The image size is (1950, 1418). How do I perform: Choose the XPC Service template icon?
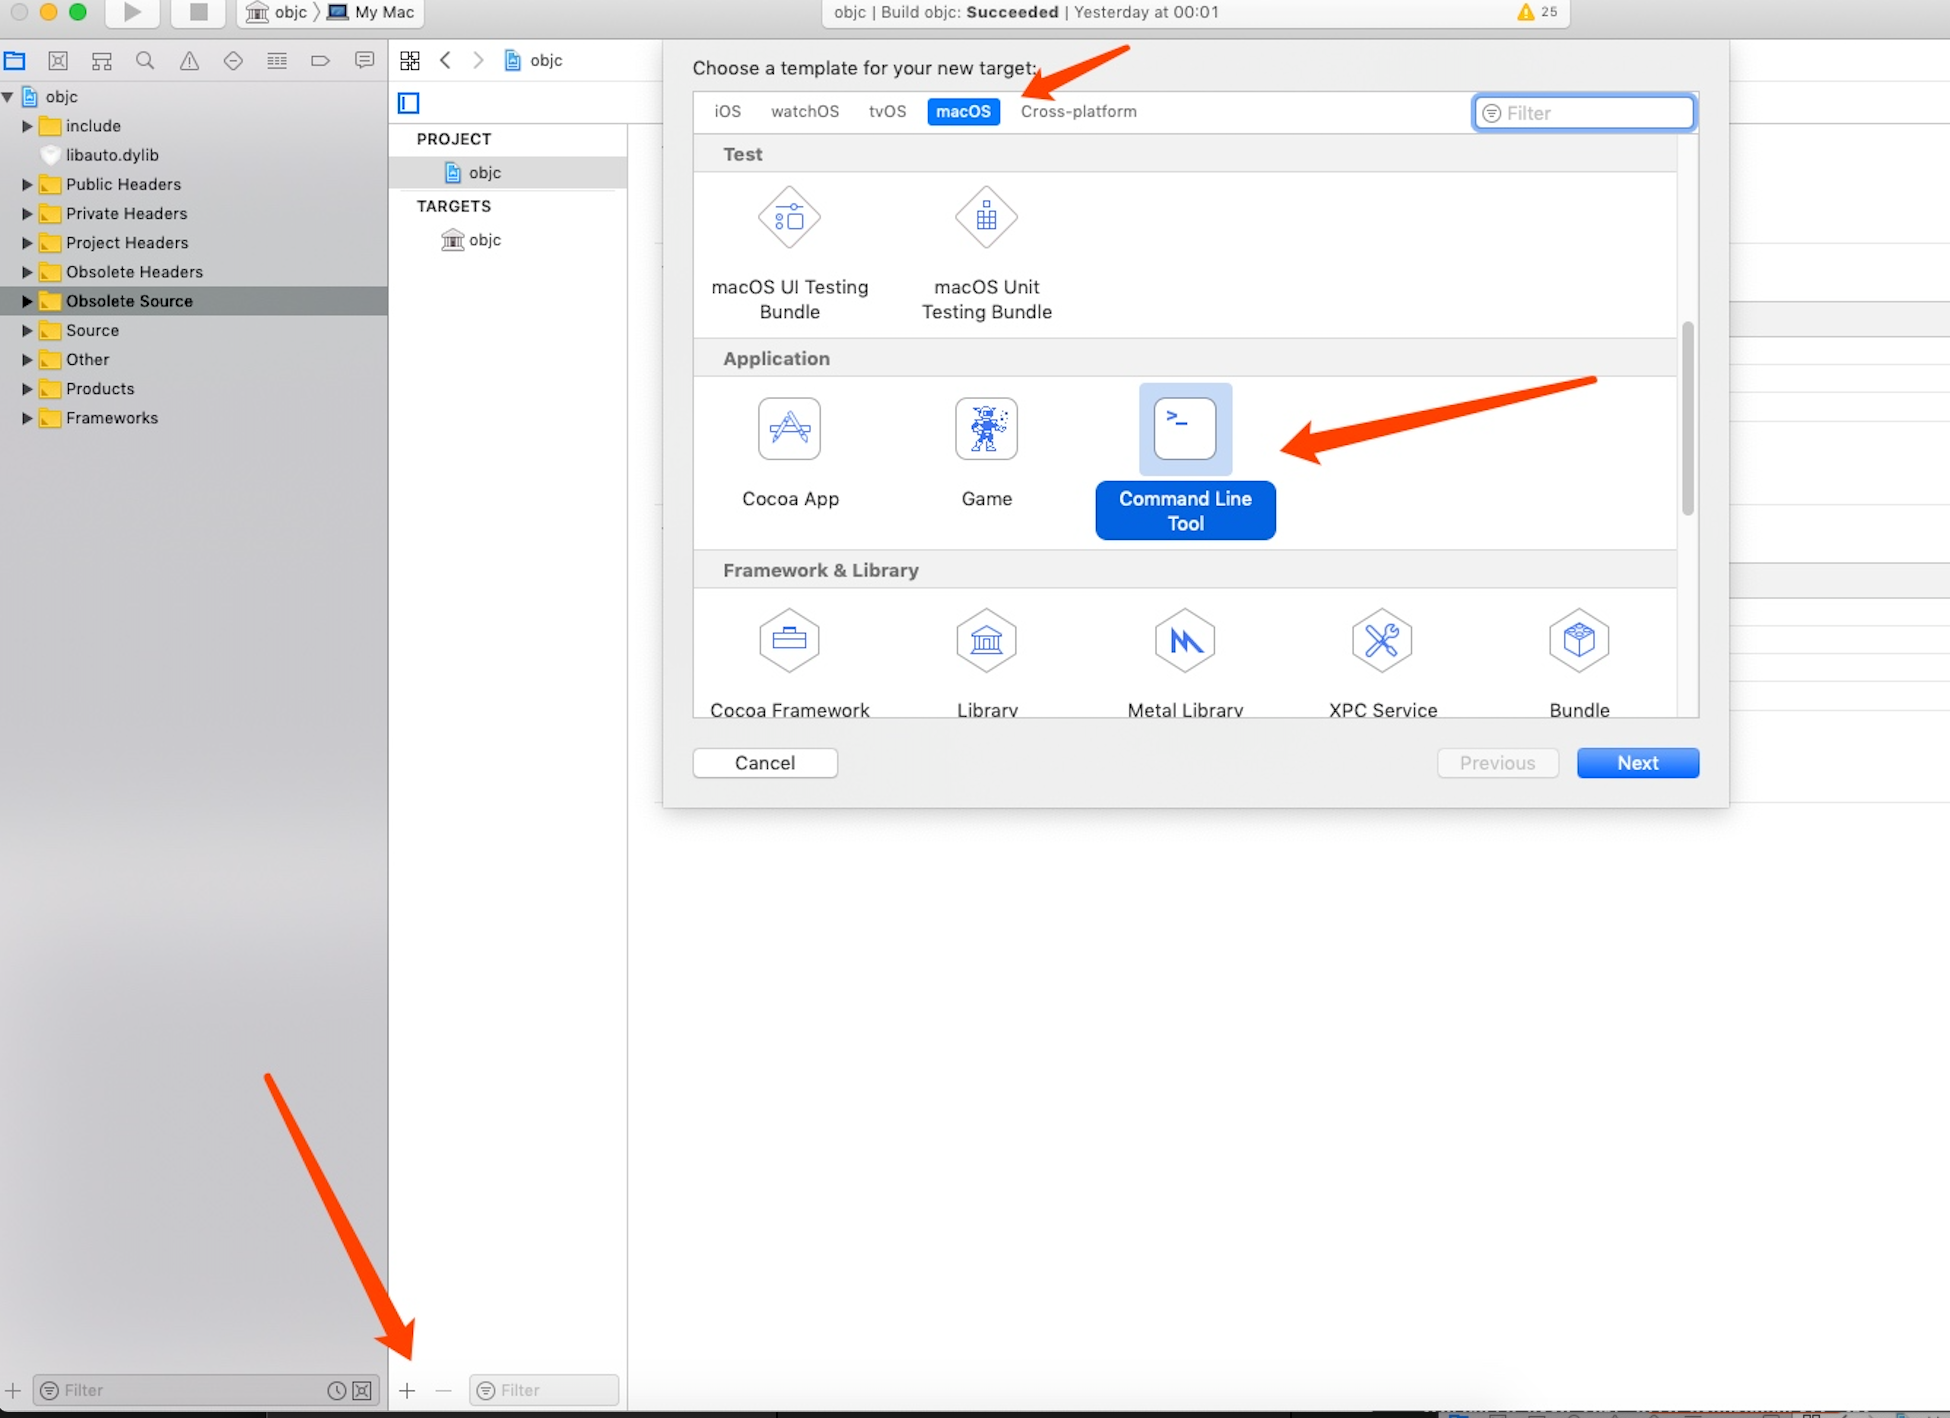tap(1382, 640)
